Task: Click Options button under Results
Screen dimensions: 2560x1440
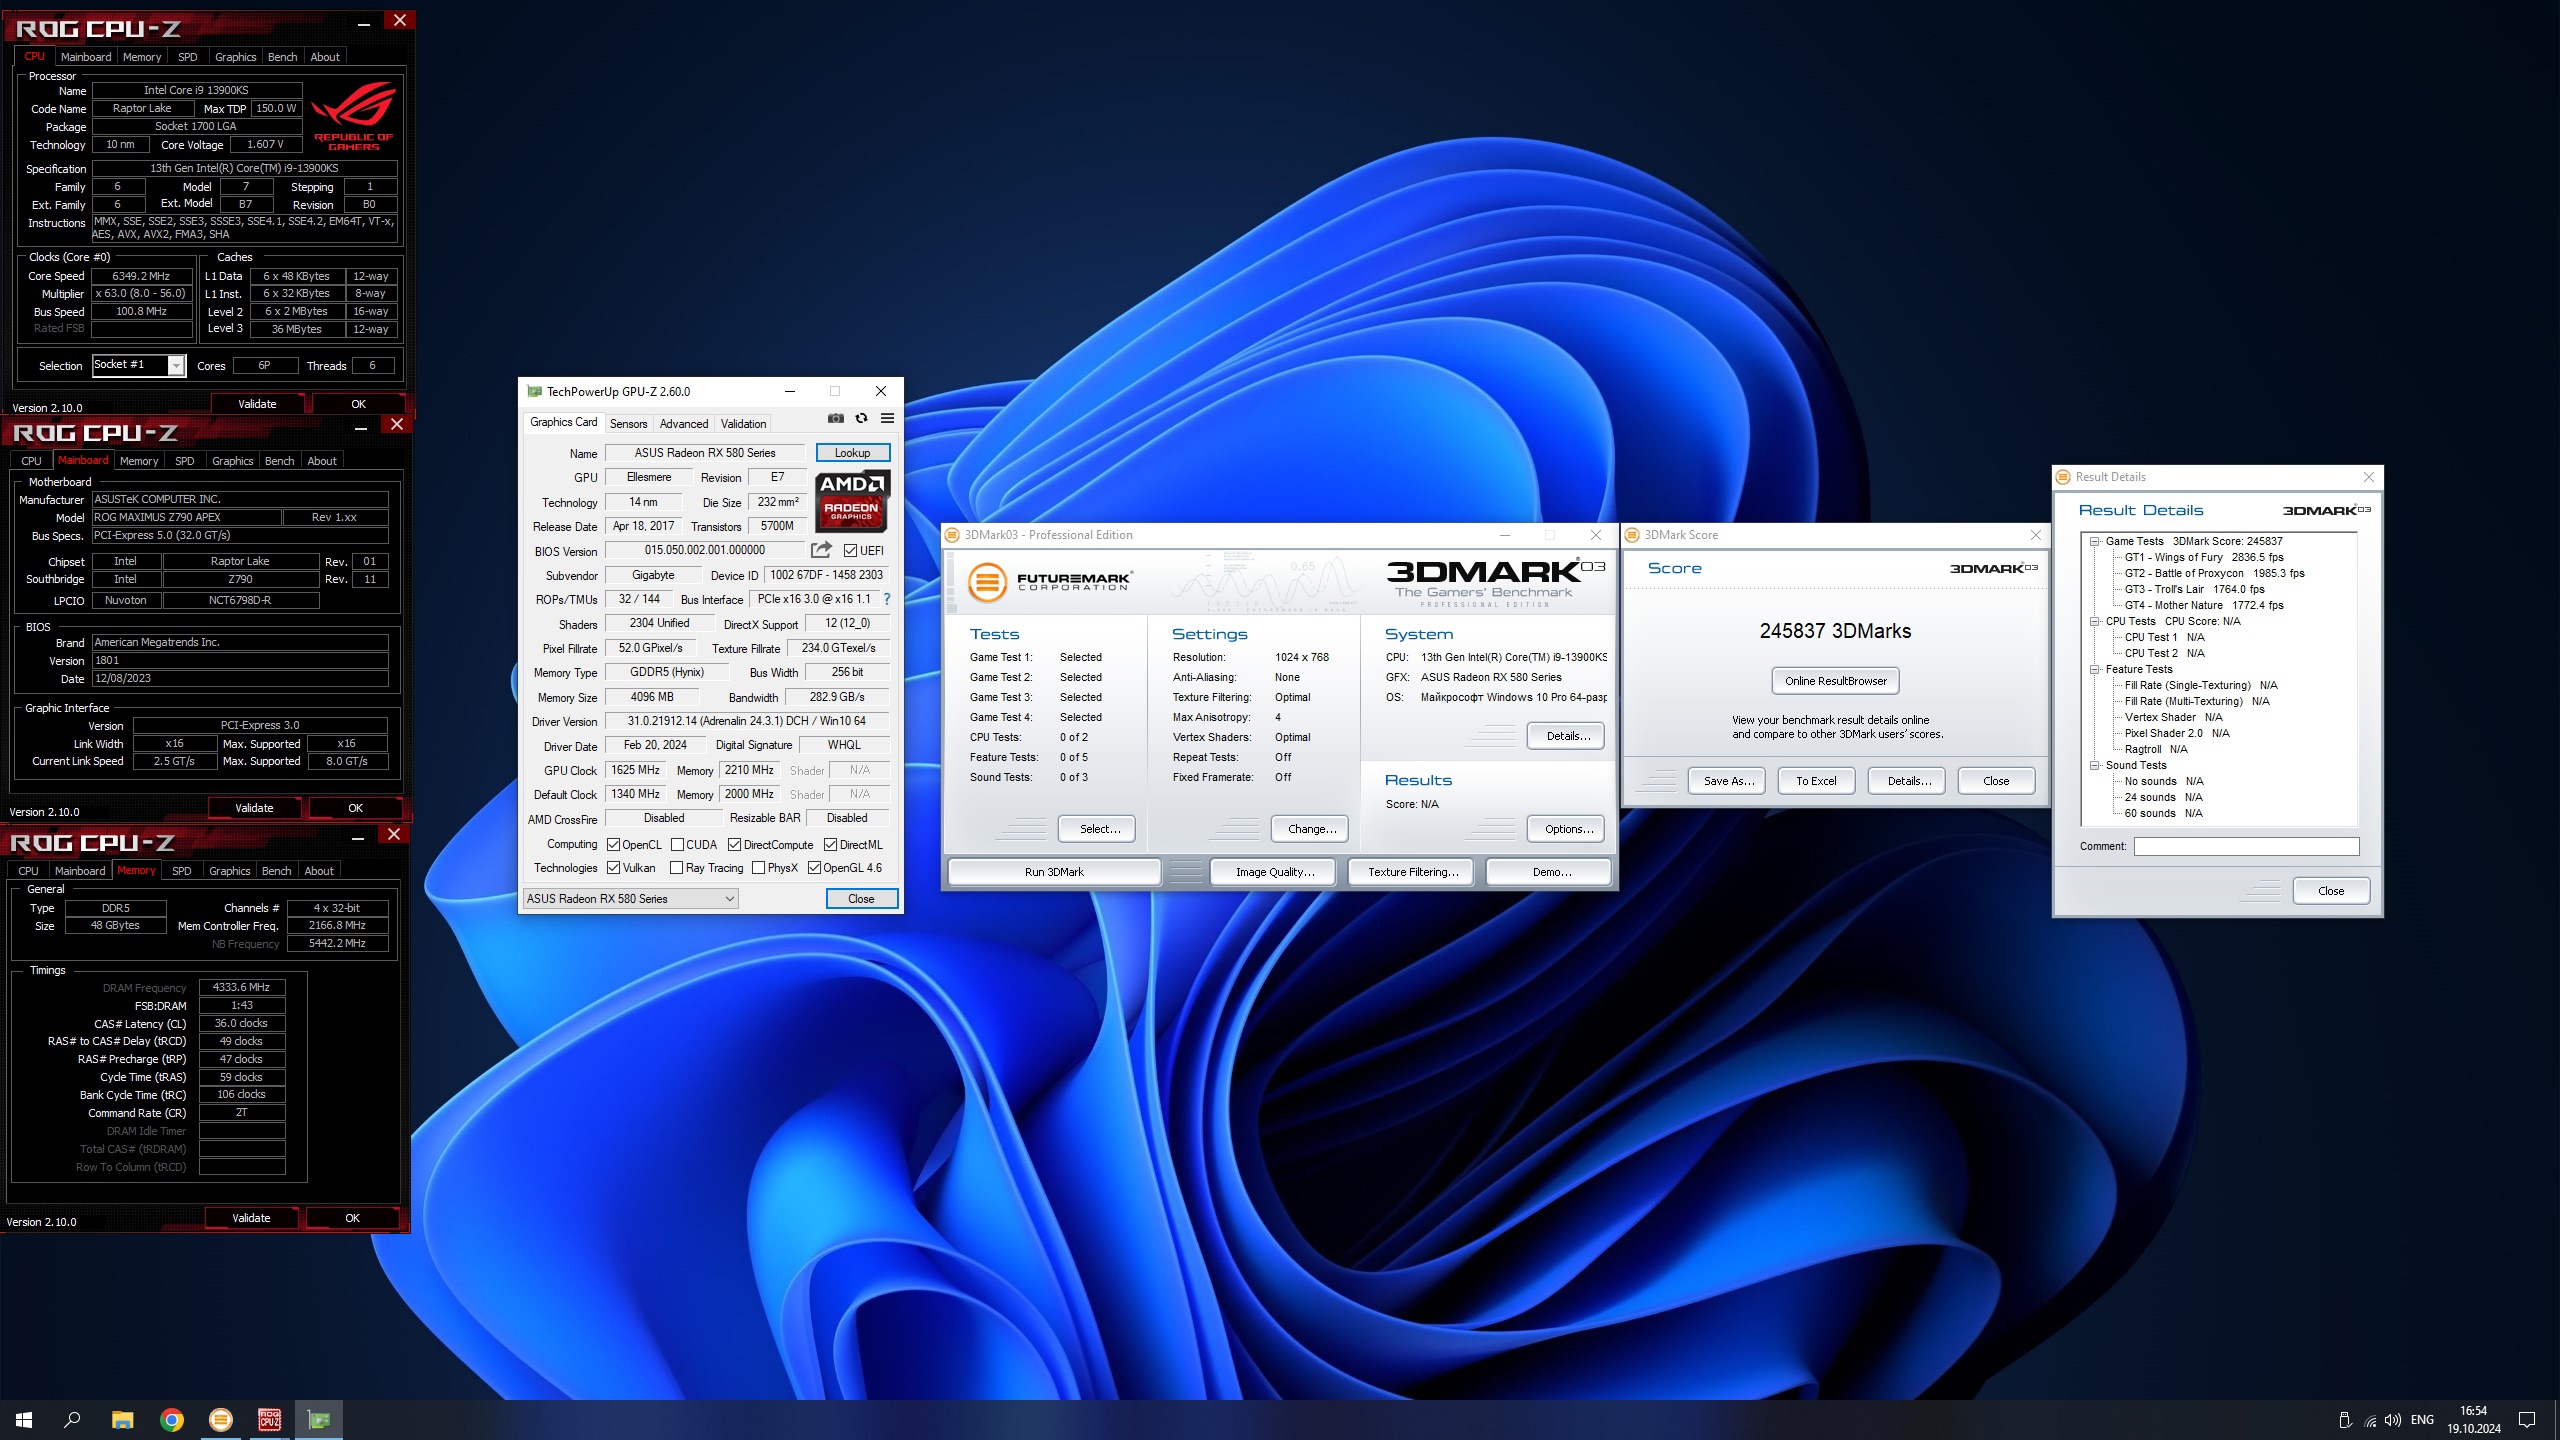Action: click(x=1567, y=829)
